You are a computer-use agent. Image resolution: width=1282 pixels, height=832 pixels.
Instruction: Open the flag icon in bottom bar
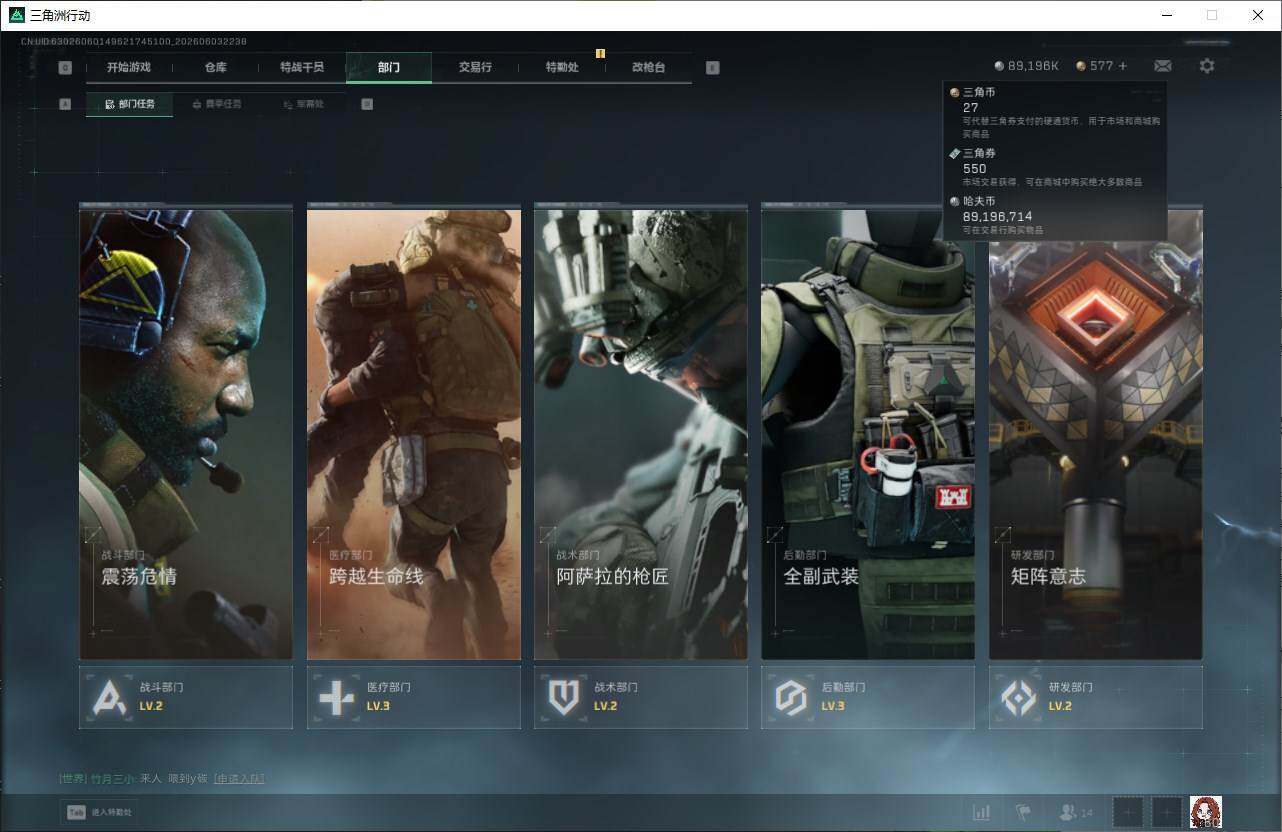pyautogui.click(x=1023, y=813)
